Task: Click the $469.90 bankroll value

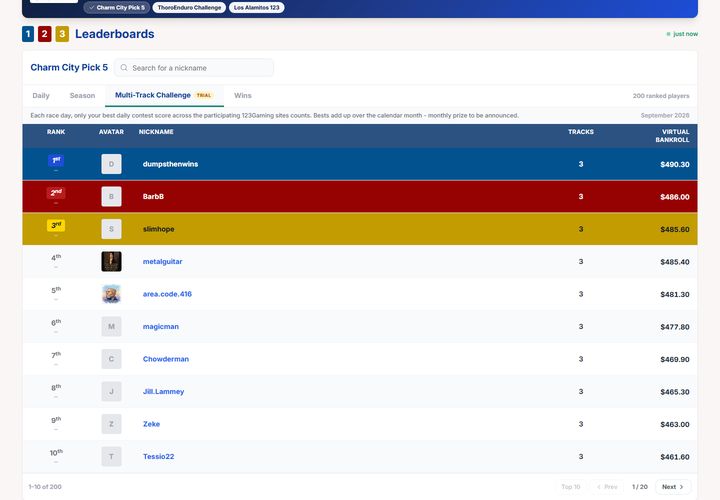Action: coord(675,360)
